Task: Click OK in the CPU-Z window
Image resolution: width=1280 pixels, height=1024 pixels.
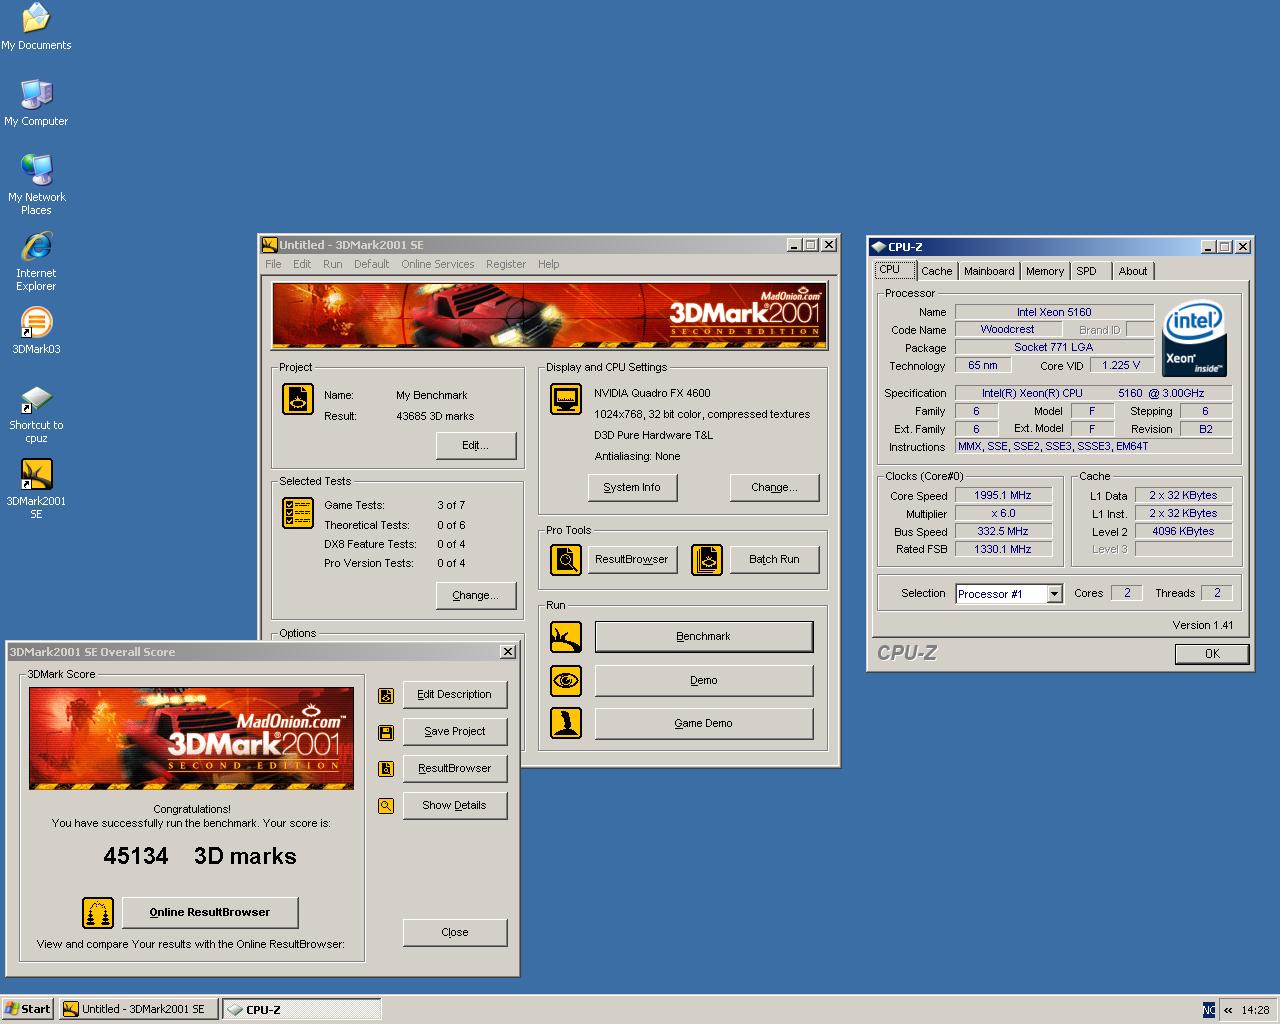Action: pos(1212,653)
